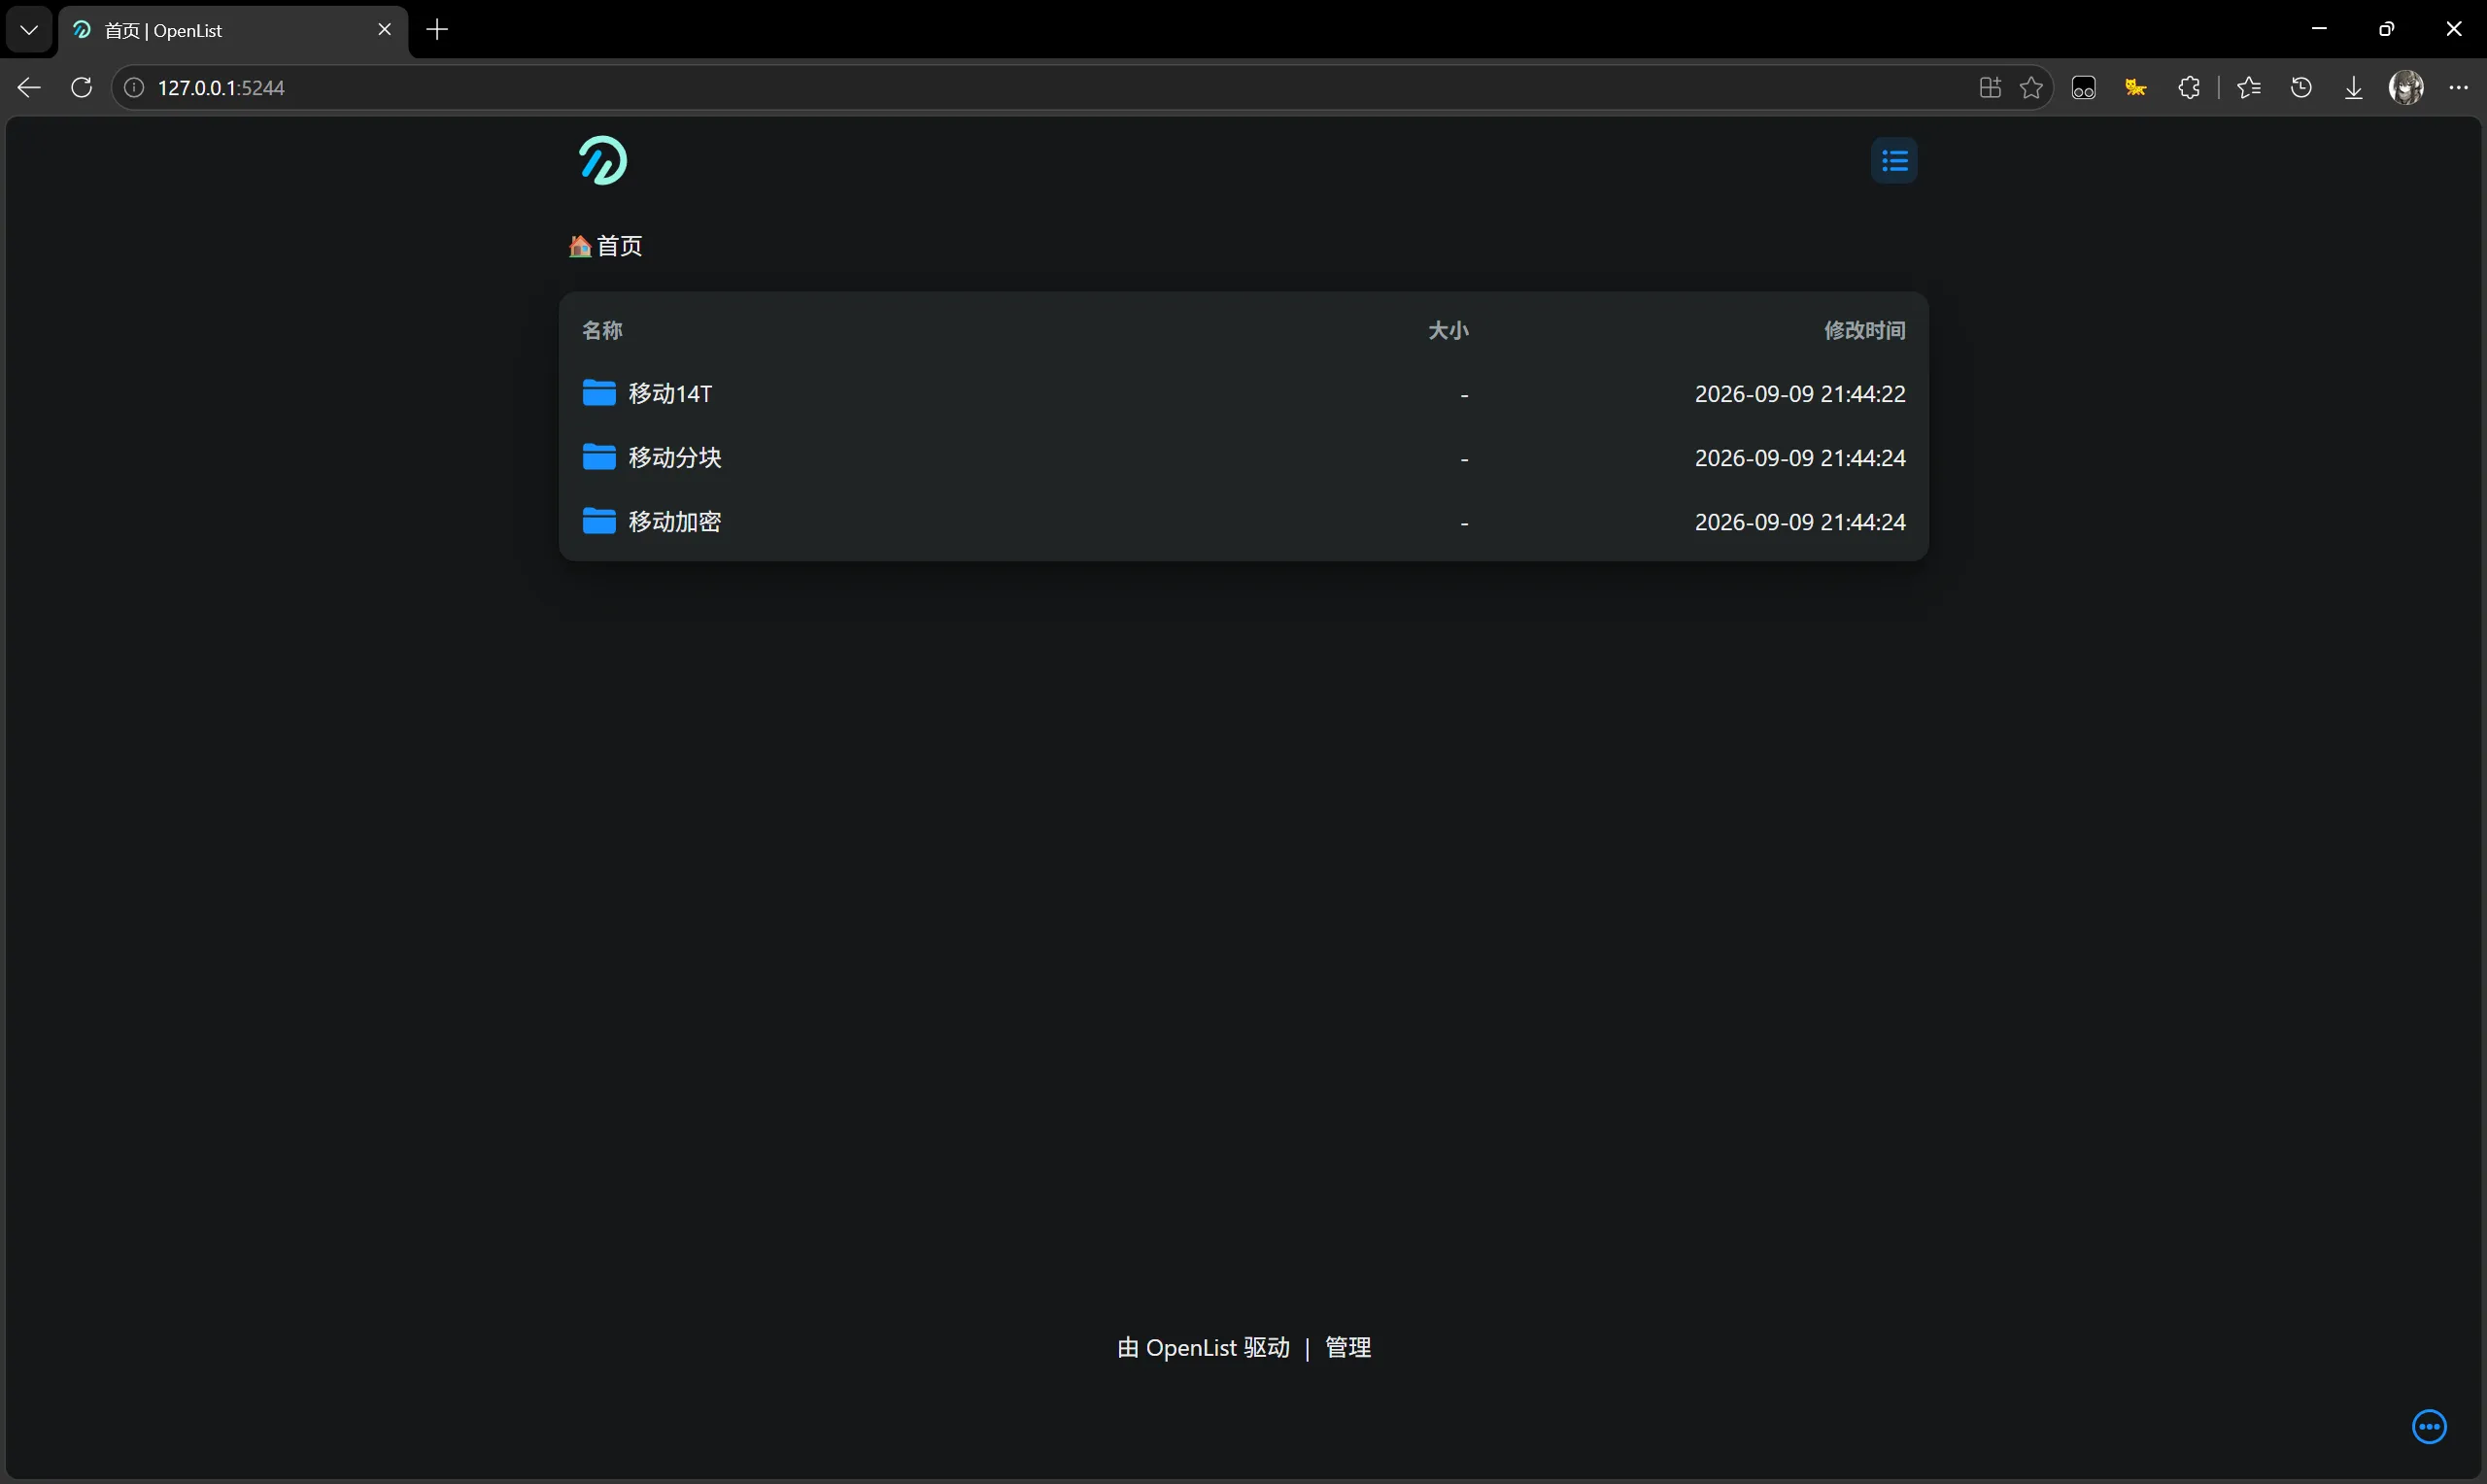View site information icon in address bar
The image size is (2487, 1484).
click(x=134, y=88)
